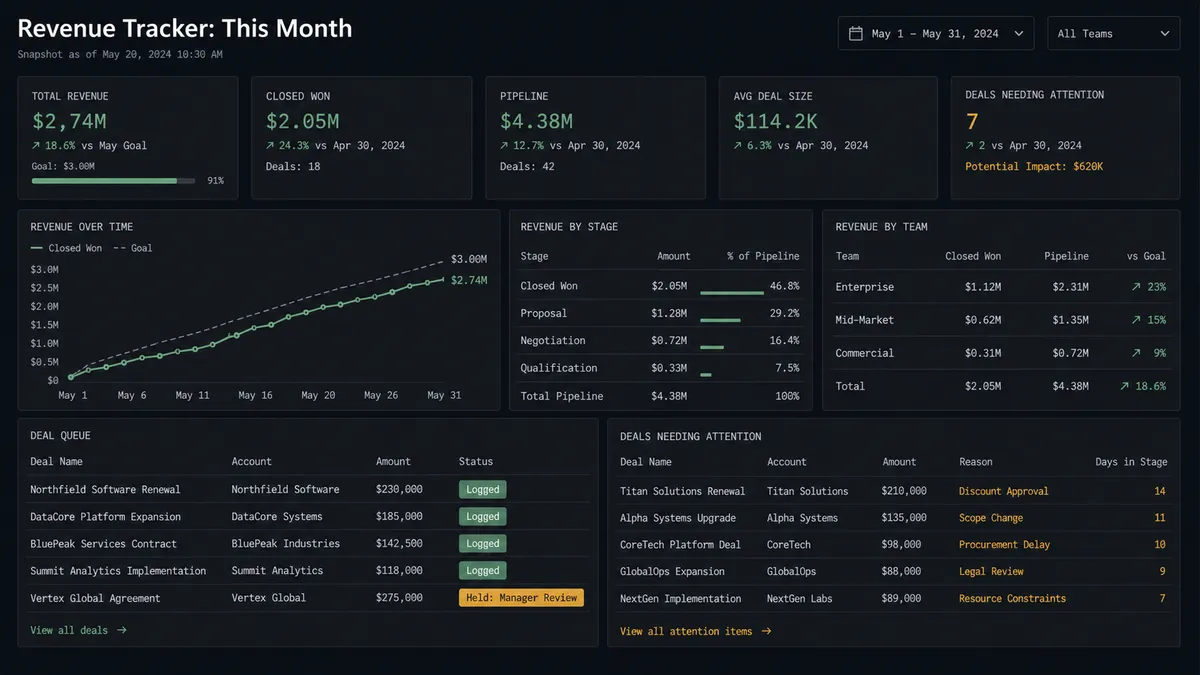Click the % of Pipeline column header

763,256
